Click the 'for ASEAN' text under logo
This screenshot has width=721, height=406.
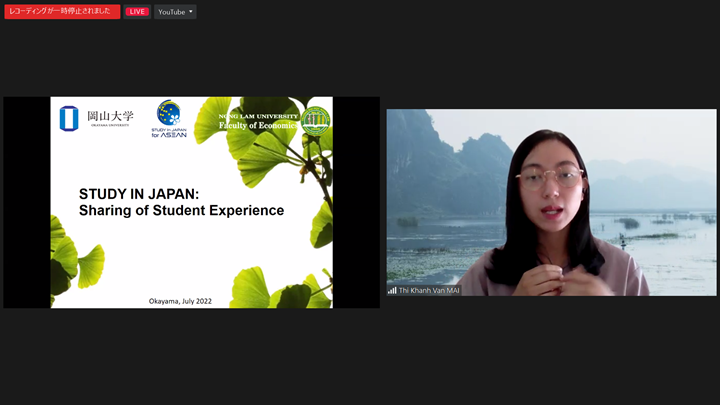(x=169, y=134)
